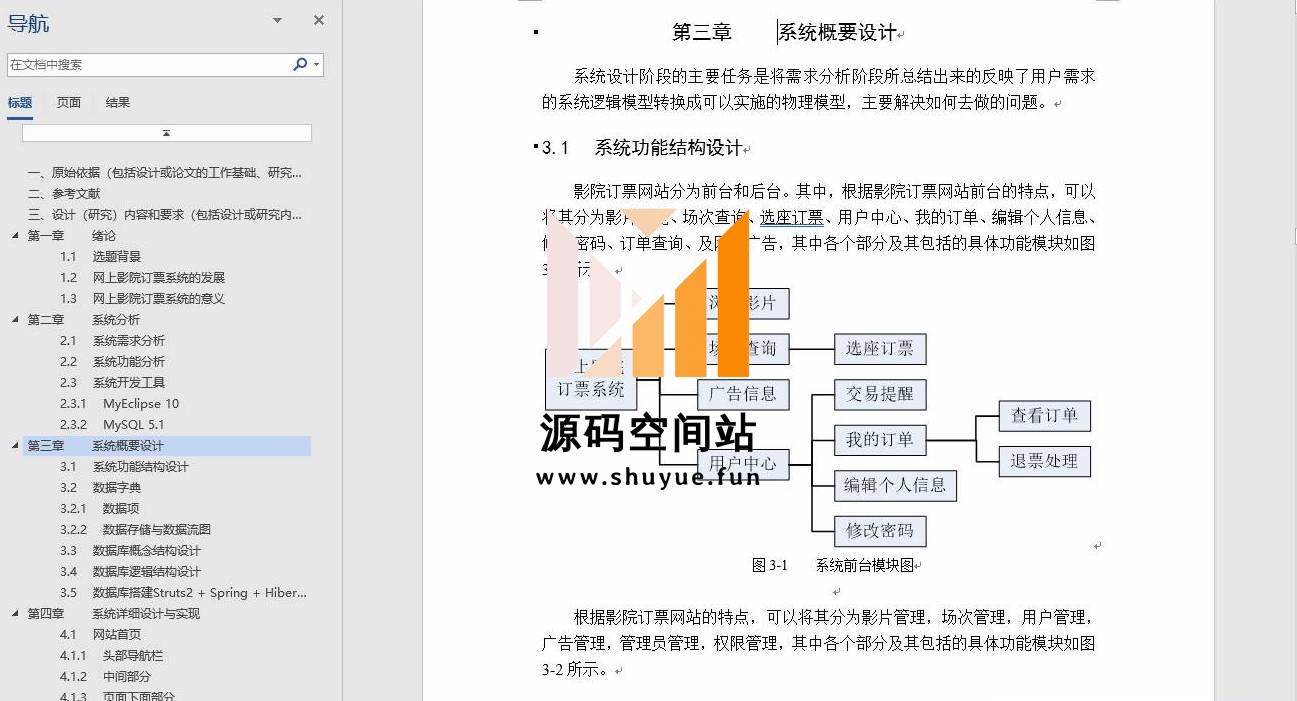Click the 选座订票 box in the diagram
The height and width of the screenshot is (701, 1297).
pos(880,349)
